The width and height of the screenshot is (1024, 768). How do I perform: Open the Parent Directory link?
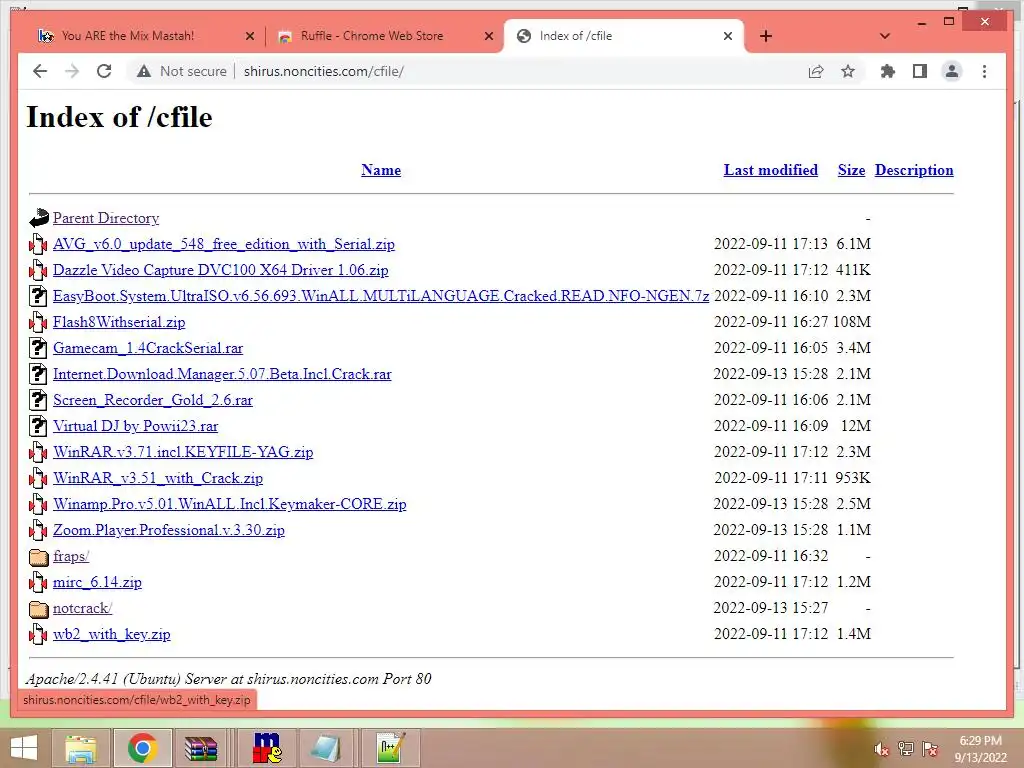point(106,218)
